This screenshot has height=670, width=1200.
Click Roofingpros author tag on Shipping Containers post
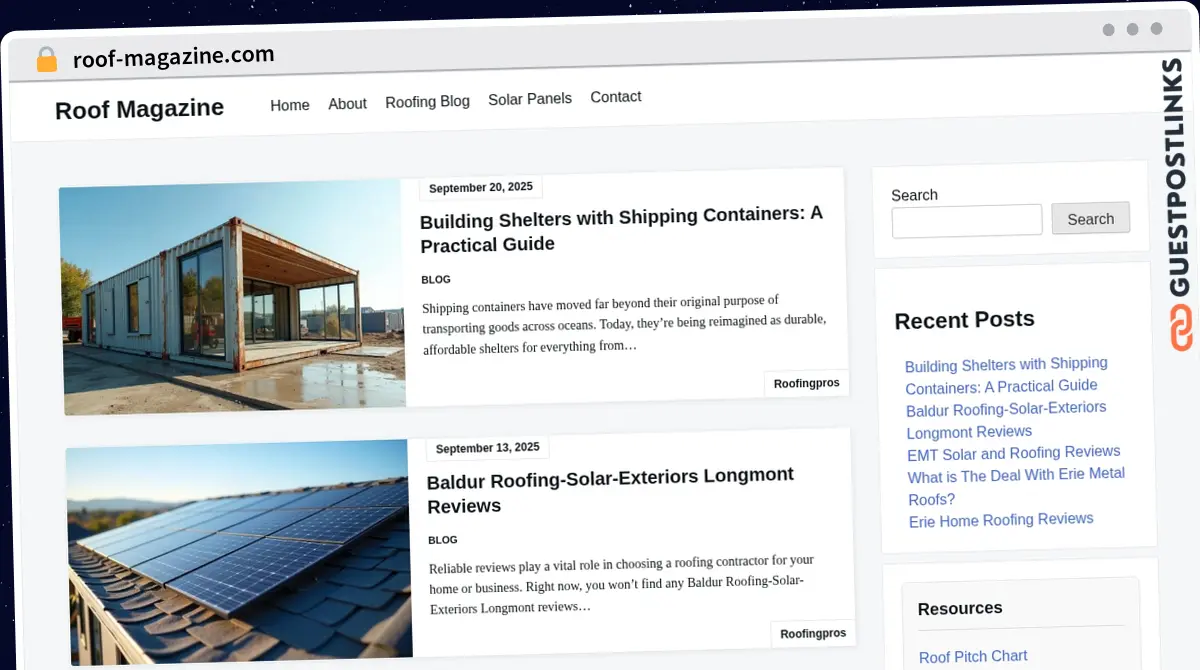click(807, 383)
